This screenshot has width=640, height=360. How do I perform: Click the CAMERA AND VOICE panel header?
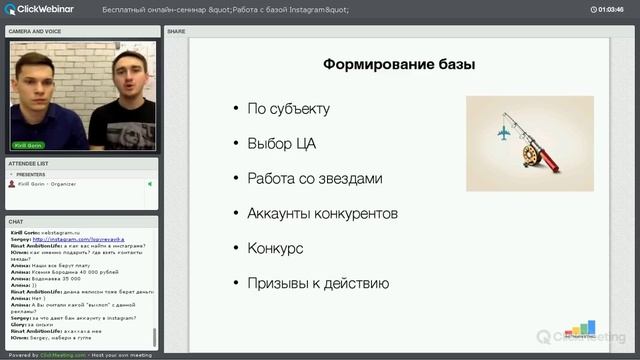82,31
